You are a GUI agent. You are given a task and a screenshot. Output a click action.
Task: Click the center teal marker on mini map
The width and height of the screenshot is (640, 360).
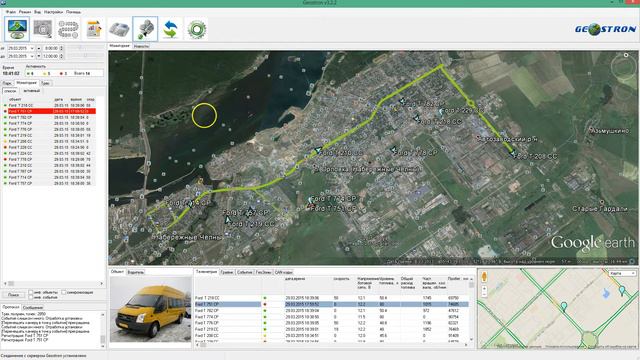click(564, 306)
